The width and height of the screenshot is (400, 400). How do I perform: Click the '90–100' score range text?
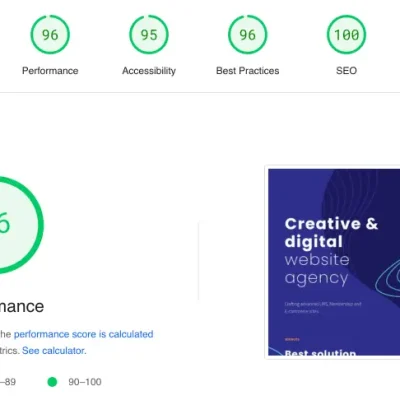click(85, 382)
